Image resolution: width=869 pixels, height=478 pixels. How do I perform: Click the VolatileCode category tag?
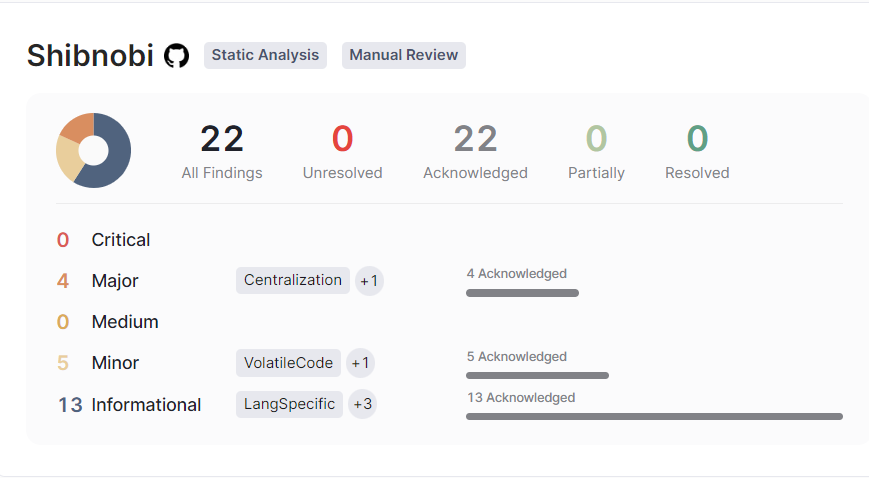(x=288, y=363)
